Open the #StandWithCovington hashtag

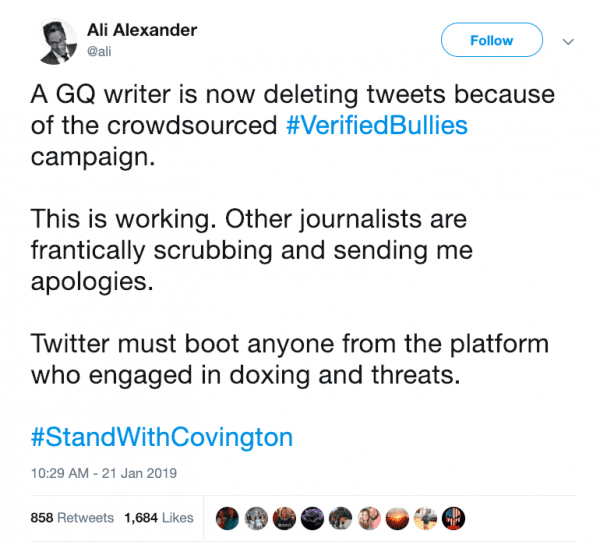160,438
